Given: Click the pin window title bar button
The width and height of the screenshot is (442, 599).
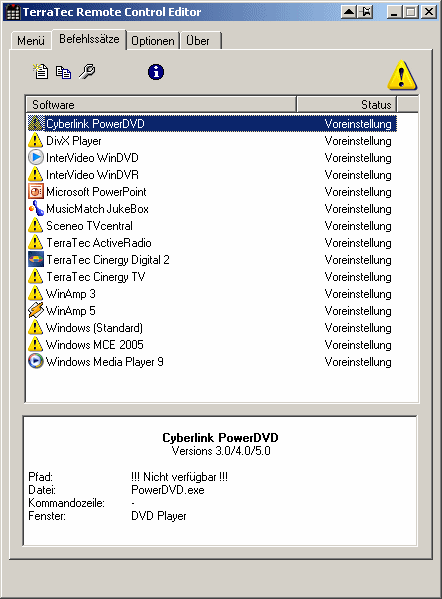Looking at the screenshot, I should (366, 12).
